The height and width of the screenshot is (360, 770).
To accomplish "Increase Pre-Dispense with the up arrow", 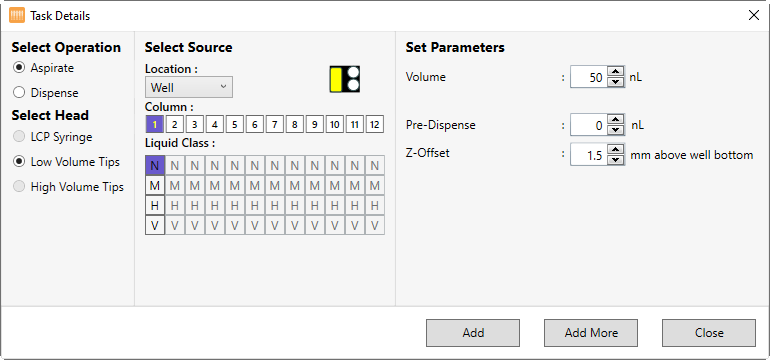I will [615, 119].
